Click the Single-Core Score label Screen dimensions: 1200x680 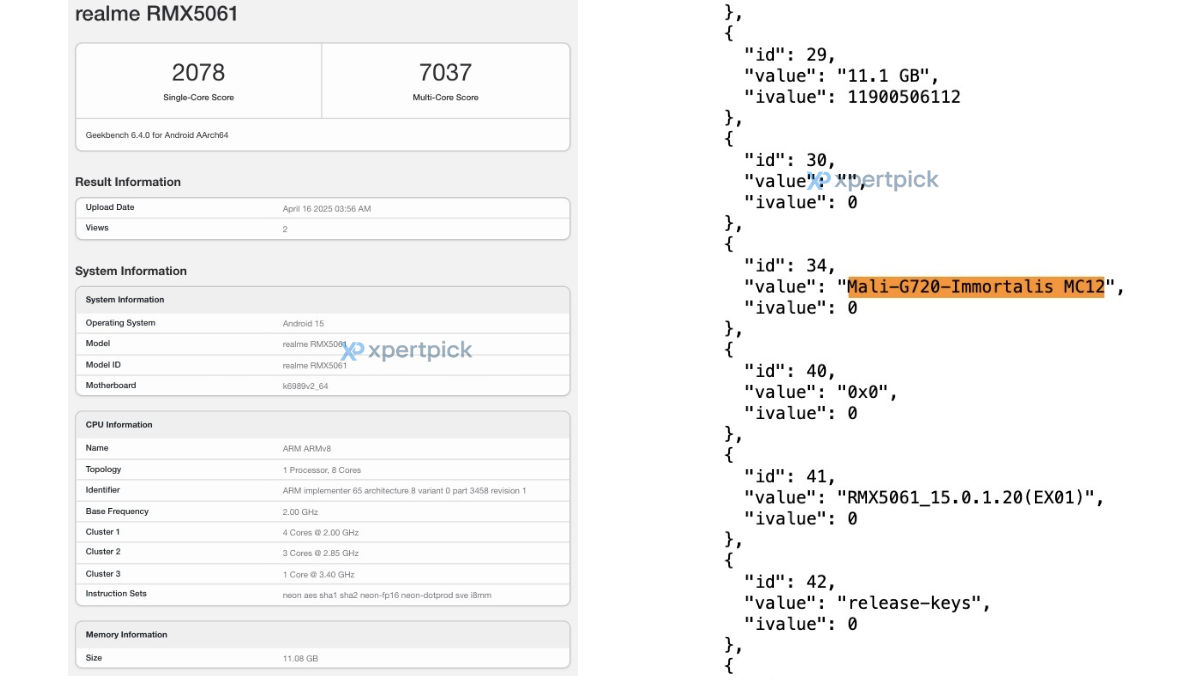[x=198, y=97]
